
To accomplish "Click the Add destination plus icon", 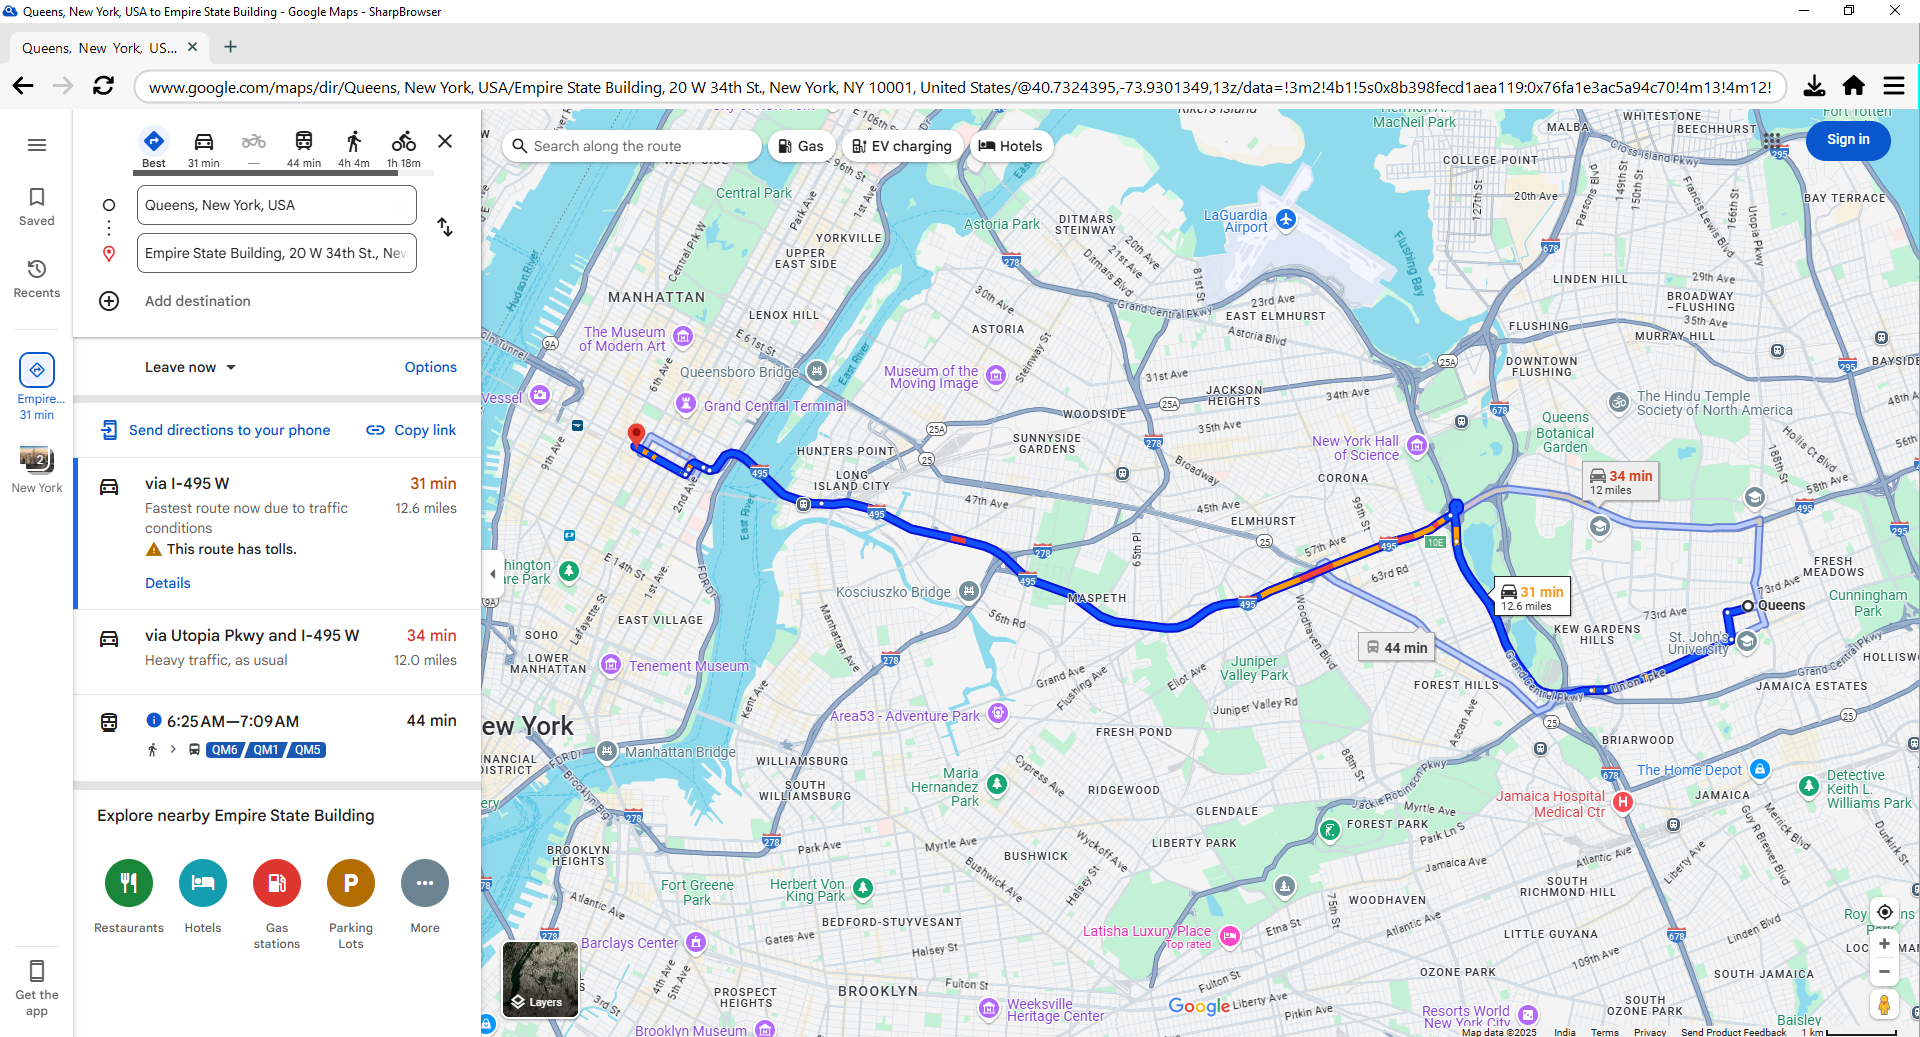I will (109, 301).
